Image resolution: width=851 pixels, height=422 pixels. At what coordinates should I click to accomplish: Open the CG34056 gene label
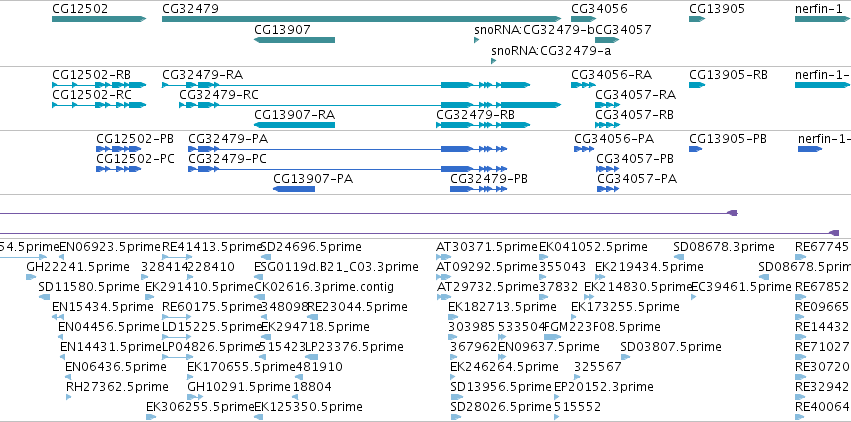pyautogui.click(x=599, y=9)
